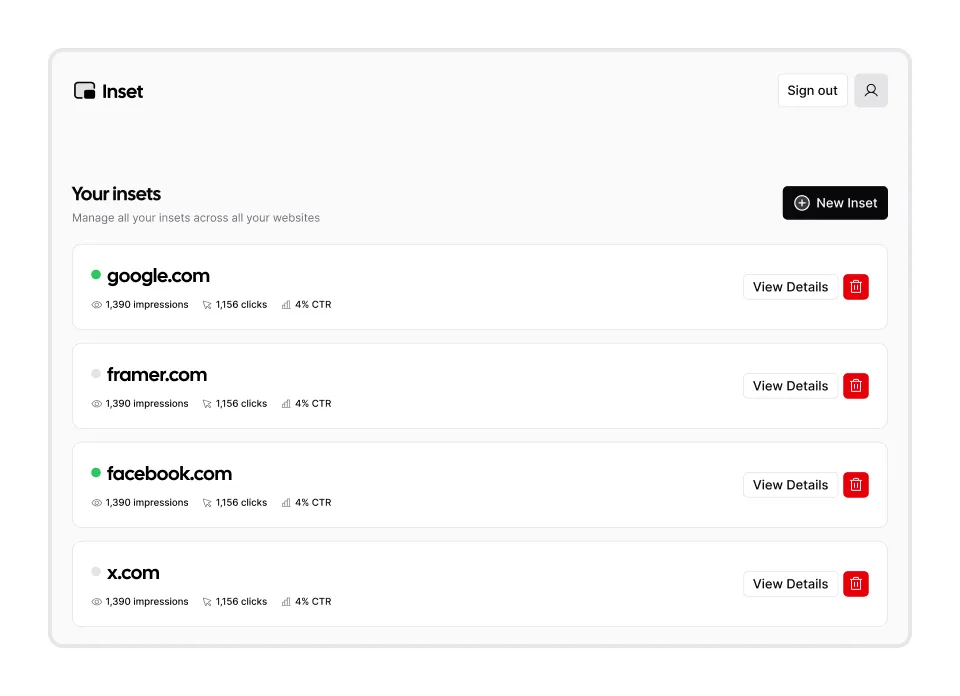Delete framer.com using its trash icon

point(855,385)
